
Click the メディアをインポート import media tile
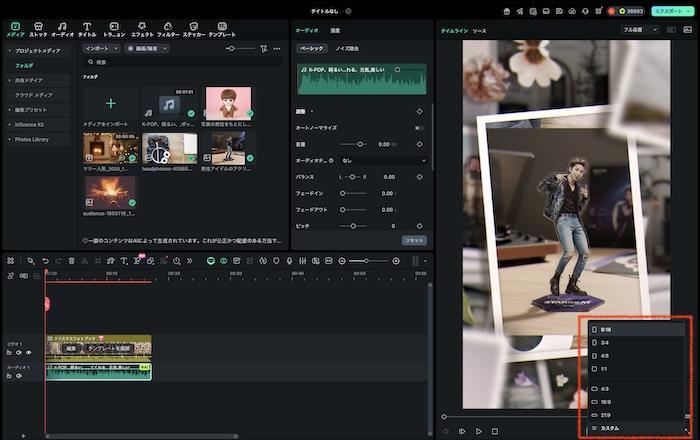coord(110,103)
